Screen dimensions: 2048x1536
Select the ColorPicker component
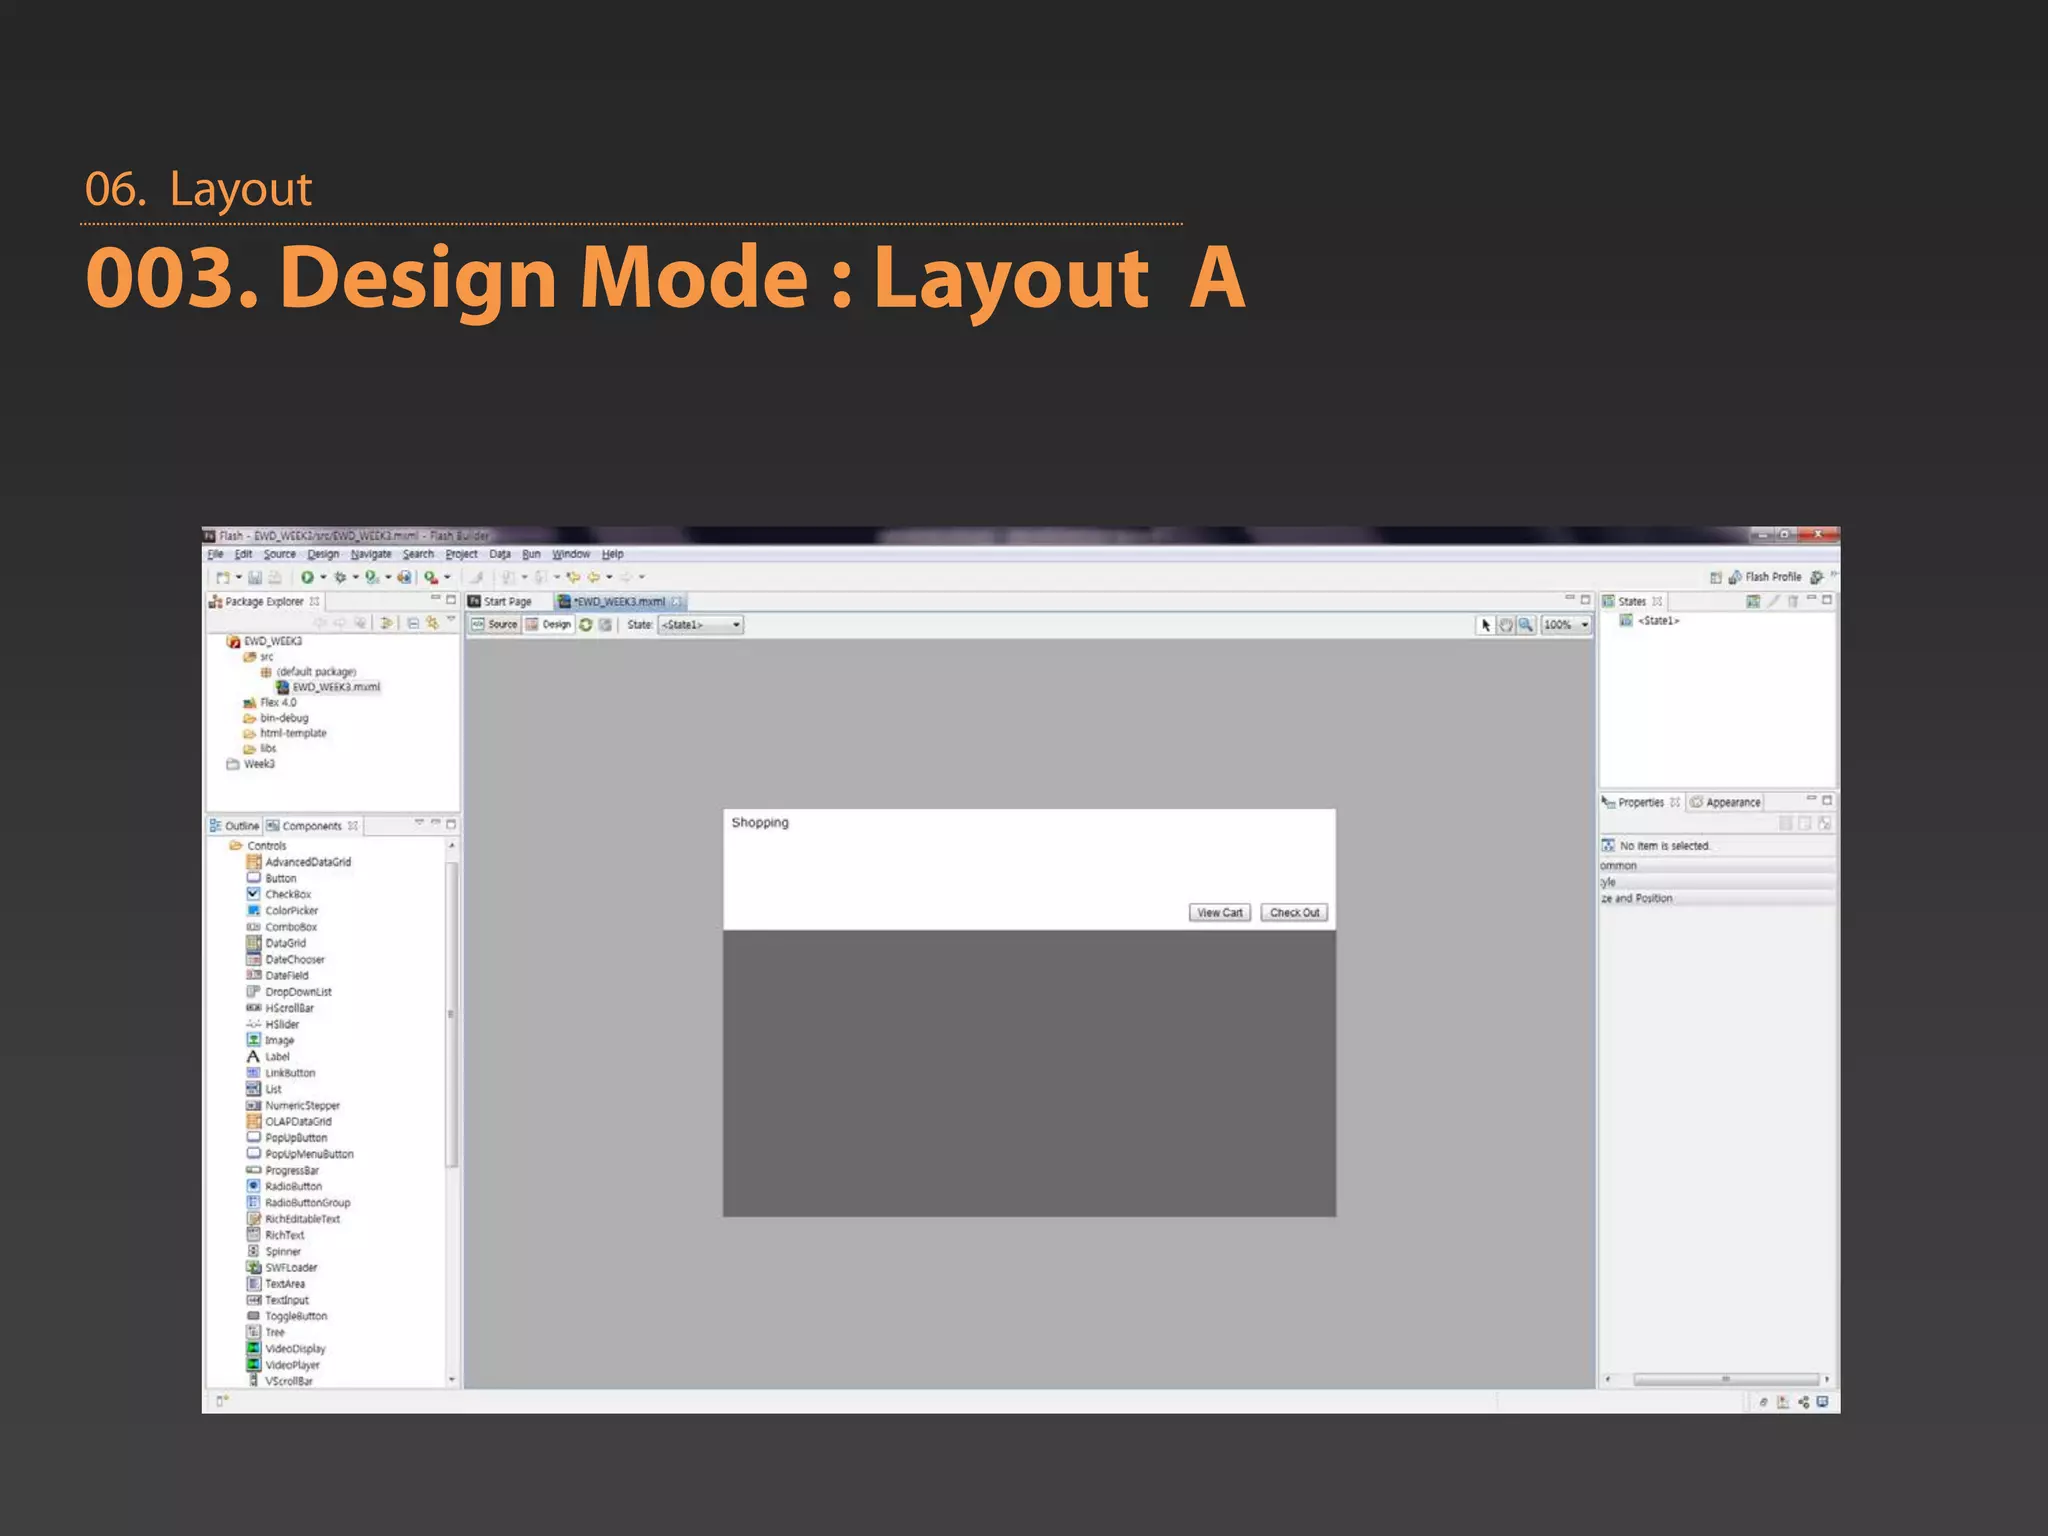tap(283, 910)
